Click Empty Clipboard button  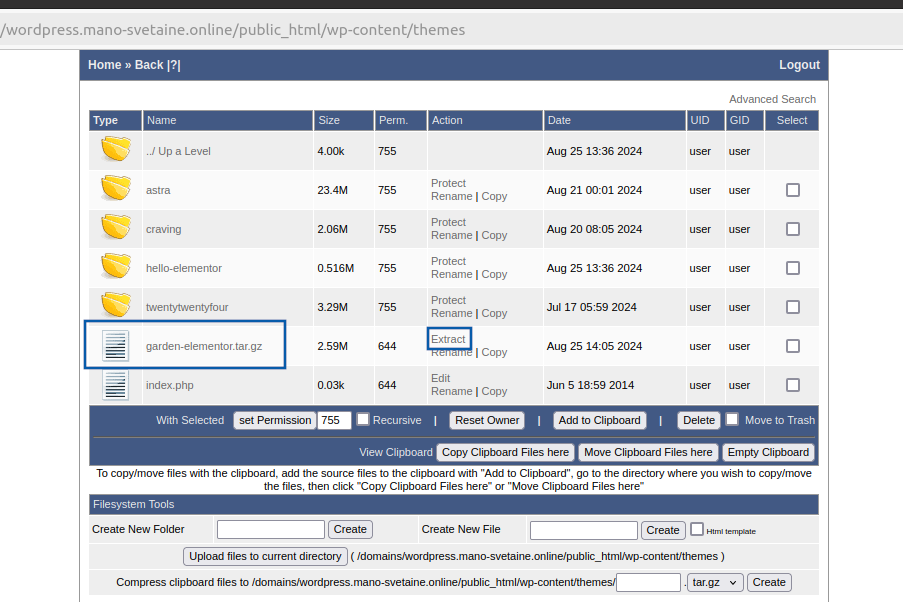pyautogui.click(x=768, y=452)
